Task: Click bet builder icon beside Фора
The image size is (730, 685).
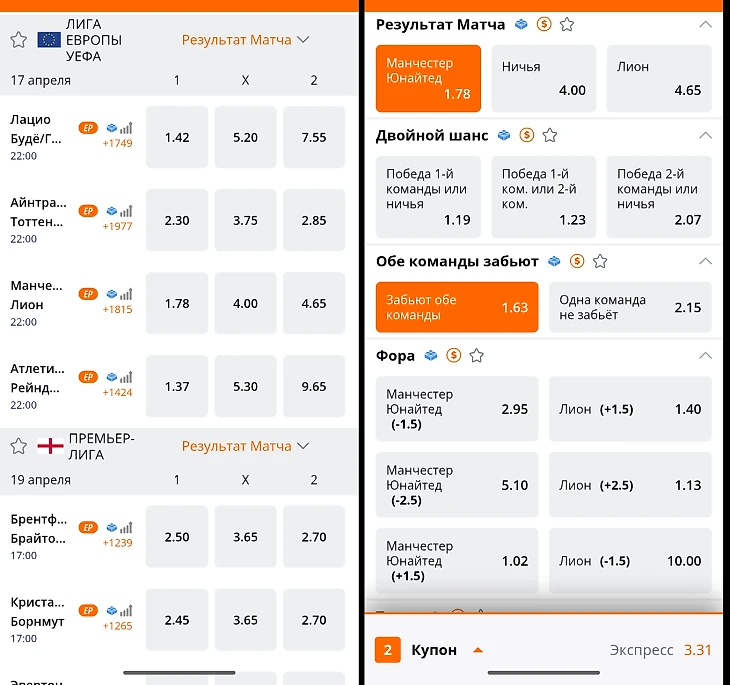Action: (431, 355)
